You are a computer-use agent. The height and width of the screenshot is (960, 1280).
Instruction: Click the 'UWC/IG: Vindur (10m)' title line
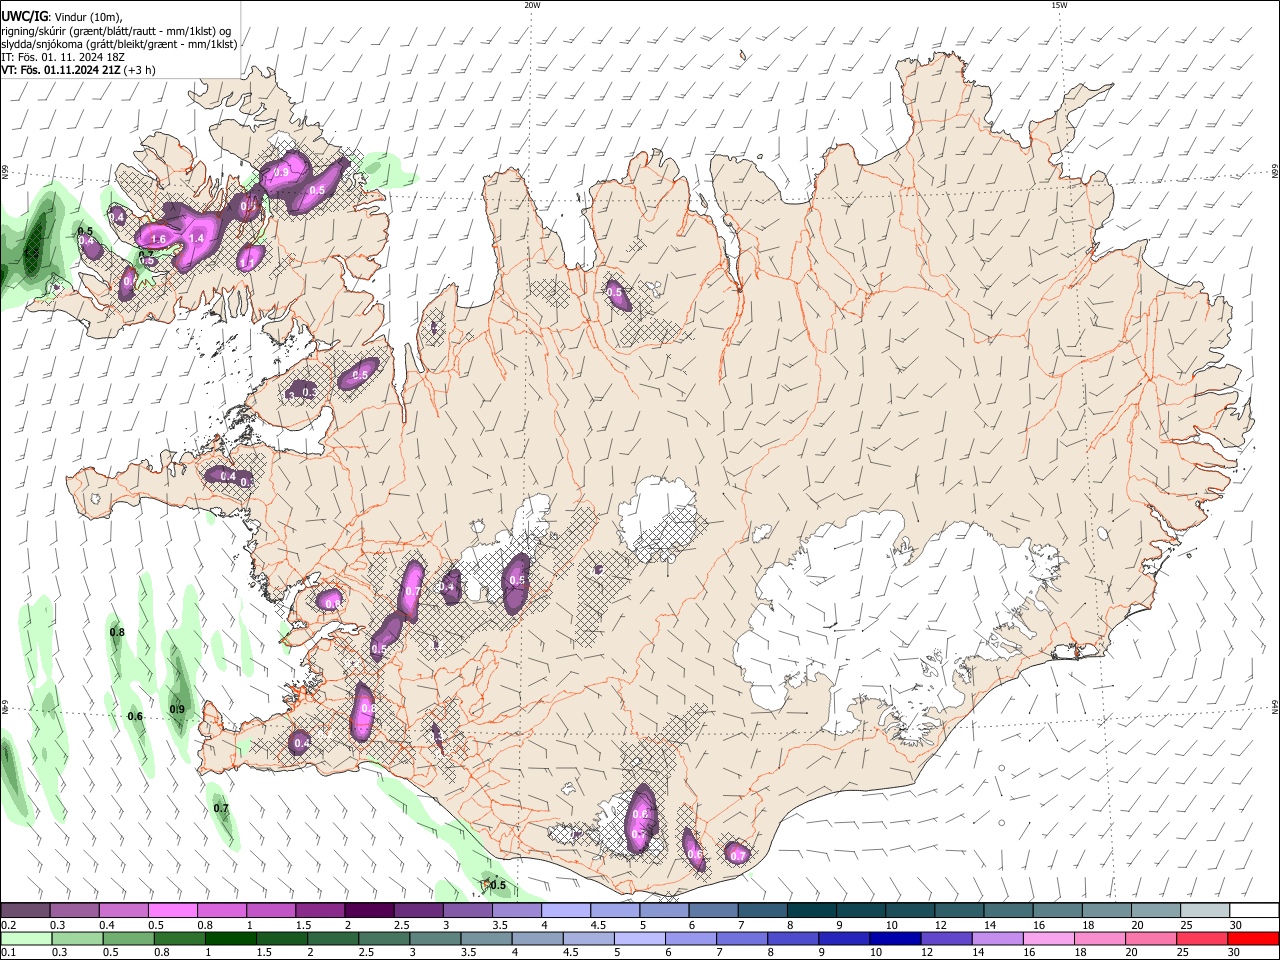62,16
